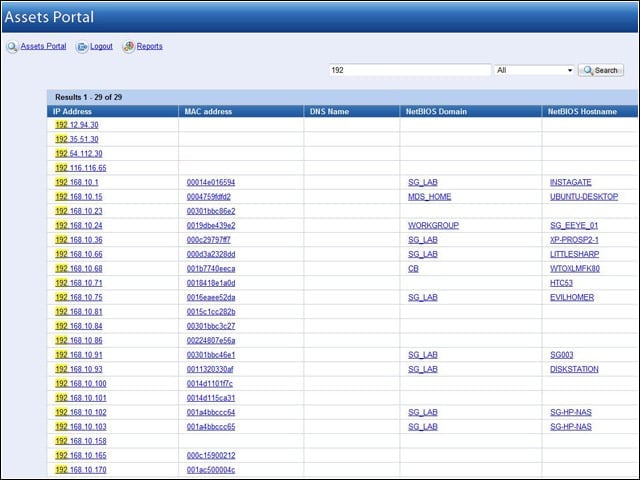Screen dimensions: 640x480
Task: Open IP address 192.168.10.170
Action: pos(81,470)
